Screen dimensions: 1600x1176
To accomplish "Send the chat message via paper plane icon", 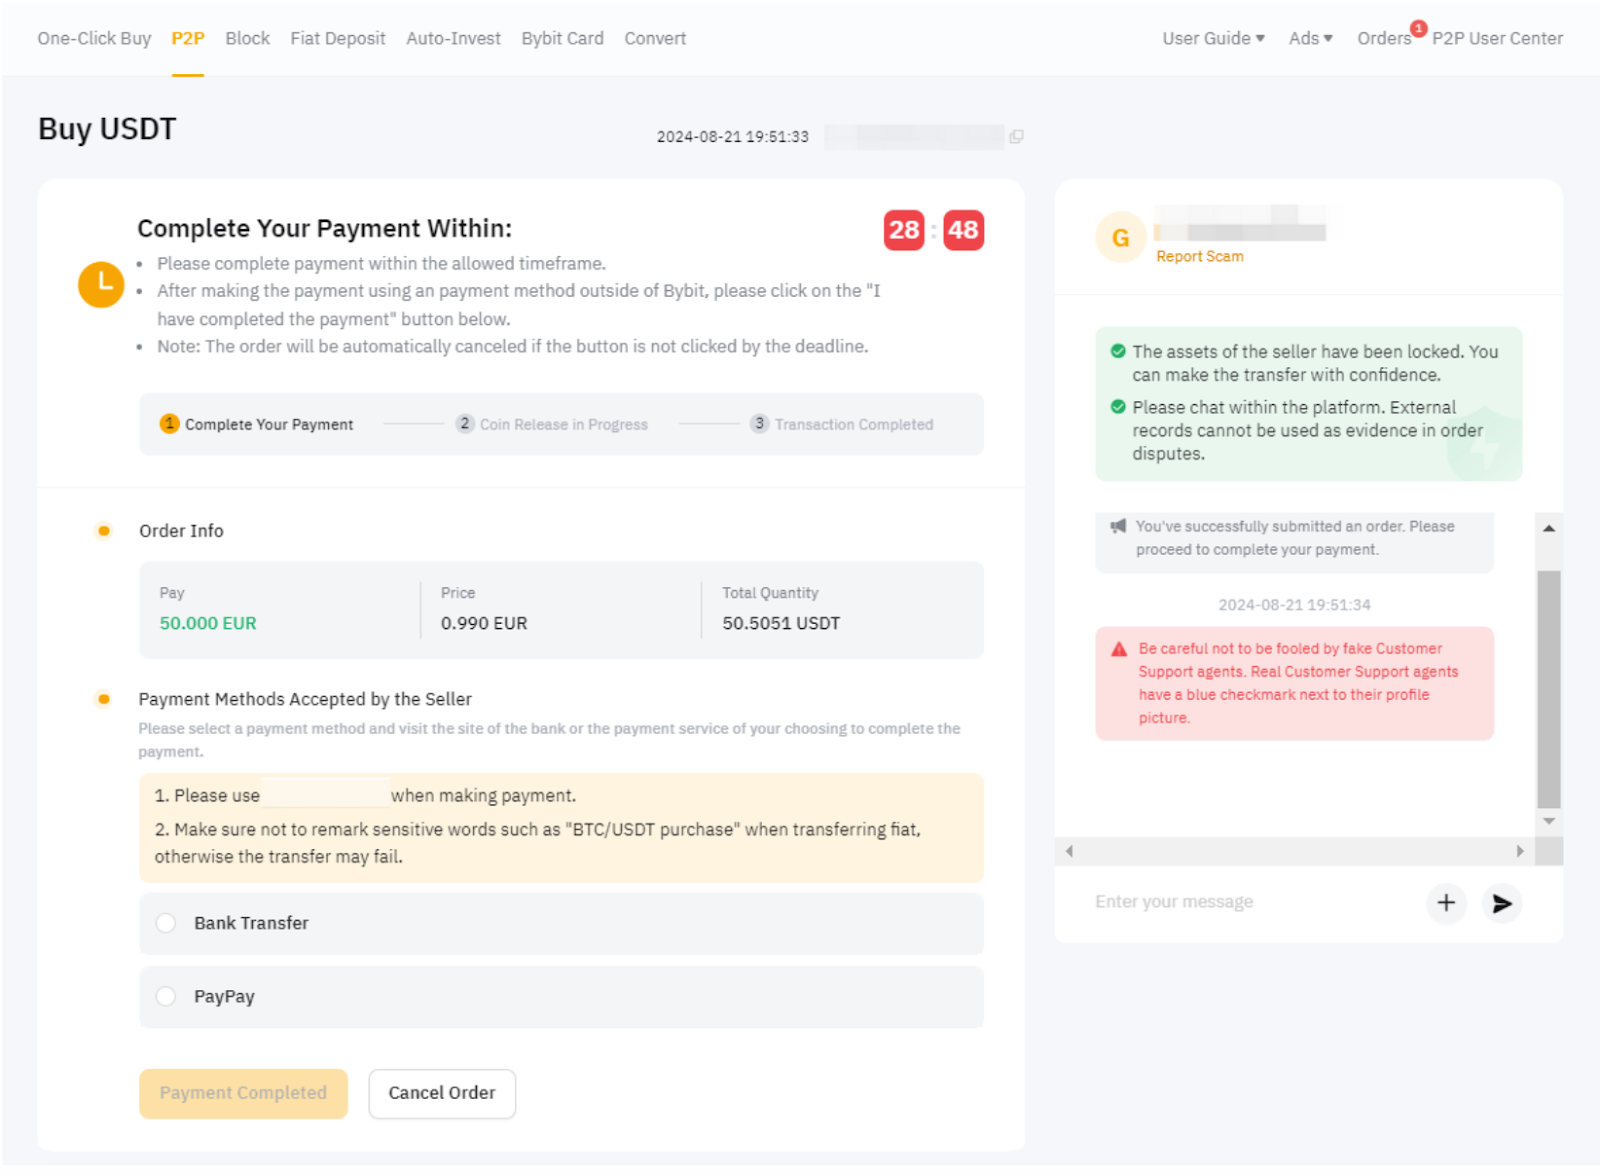I will (1501, 904).
